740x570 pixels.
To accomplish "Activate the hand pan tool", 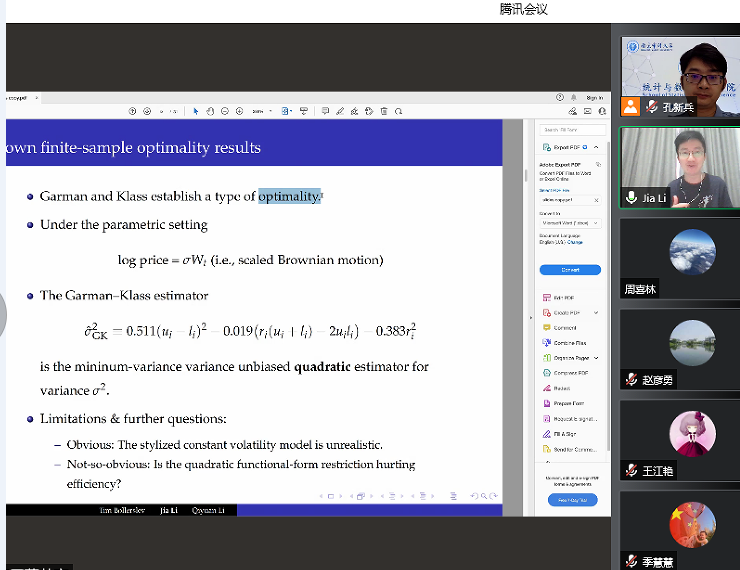I will (210, 111).
